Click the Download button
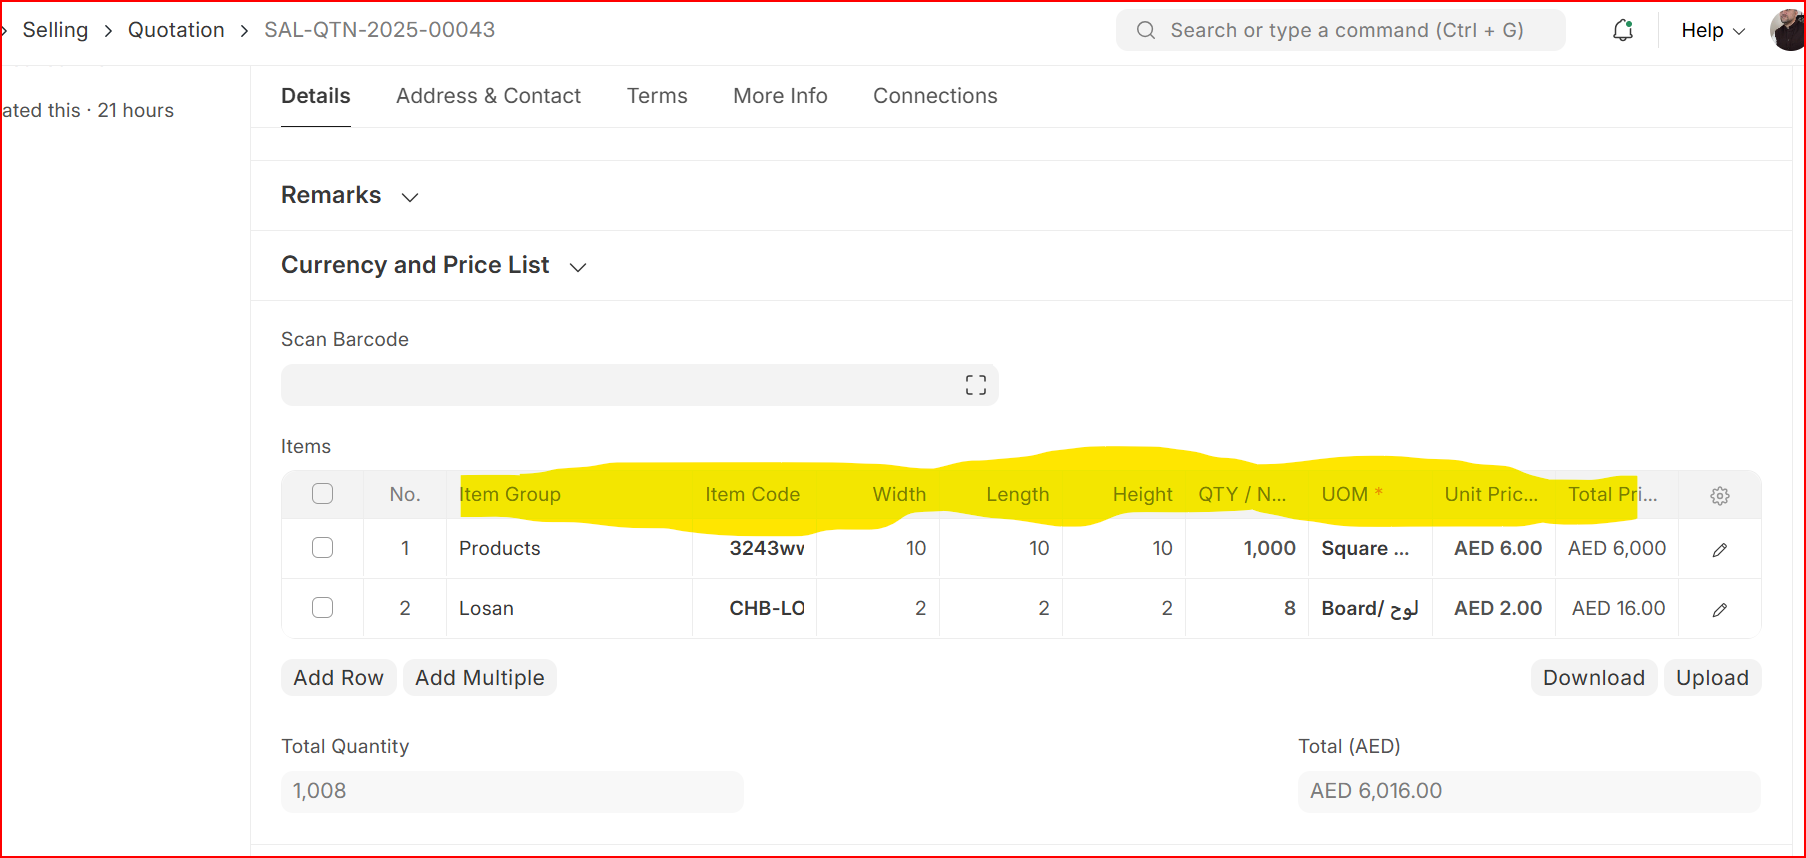The image size is (1806, 858). (1593, 678)
